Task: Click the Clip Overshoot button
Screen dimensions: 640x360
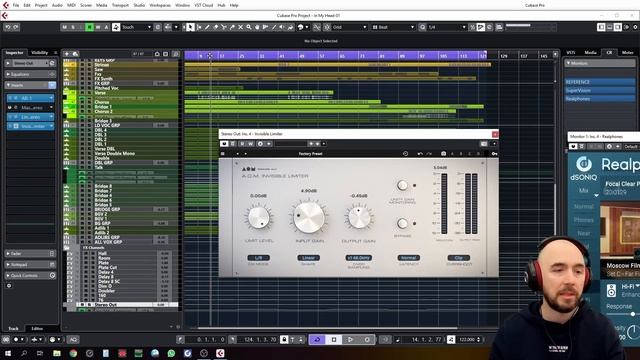Action: click(x=459, y=258)
